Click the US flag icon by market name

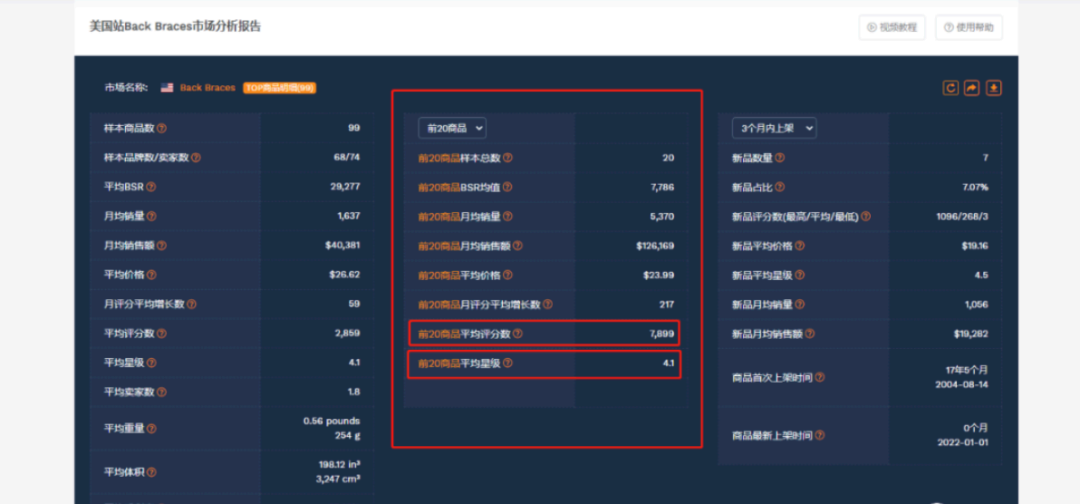pos(167,87)
